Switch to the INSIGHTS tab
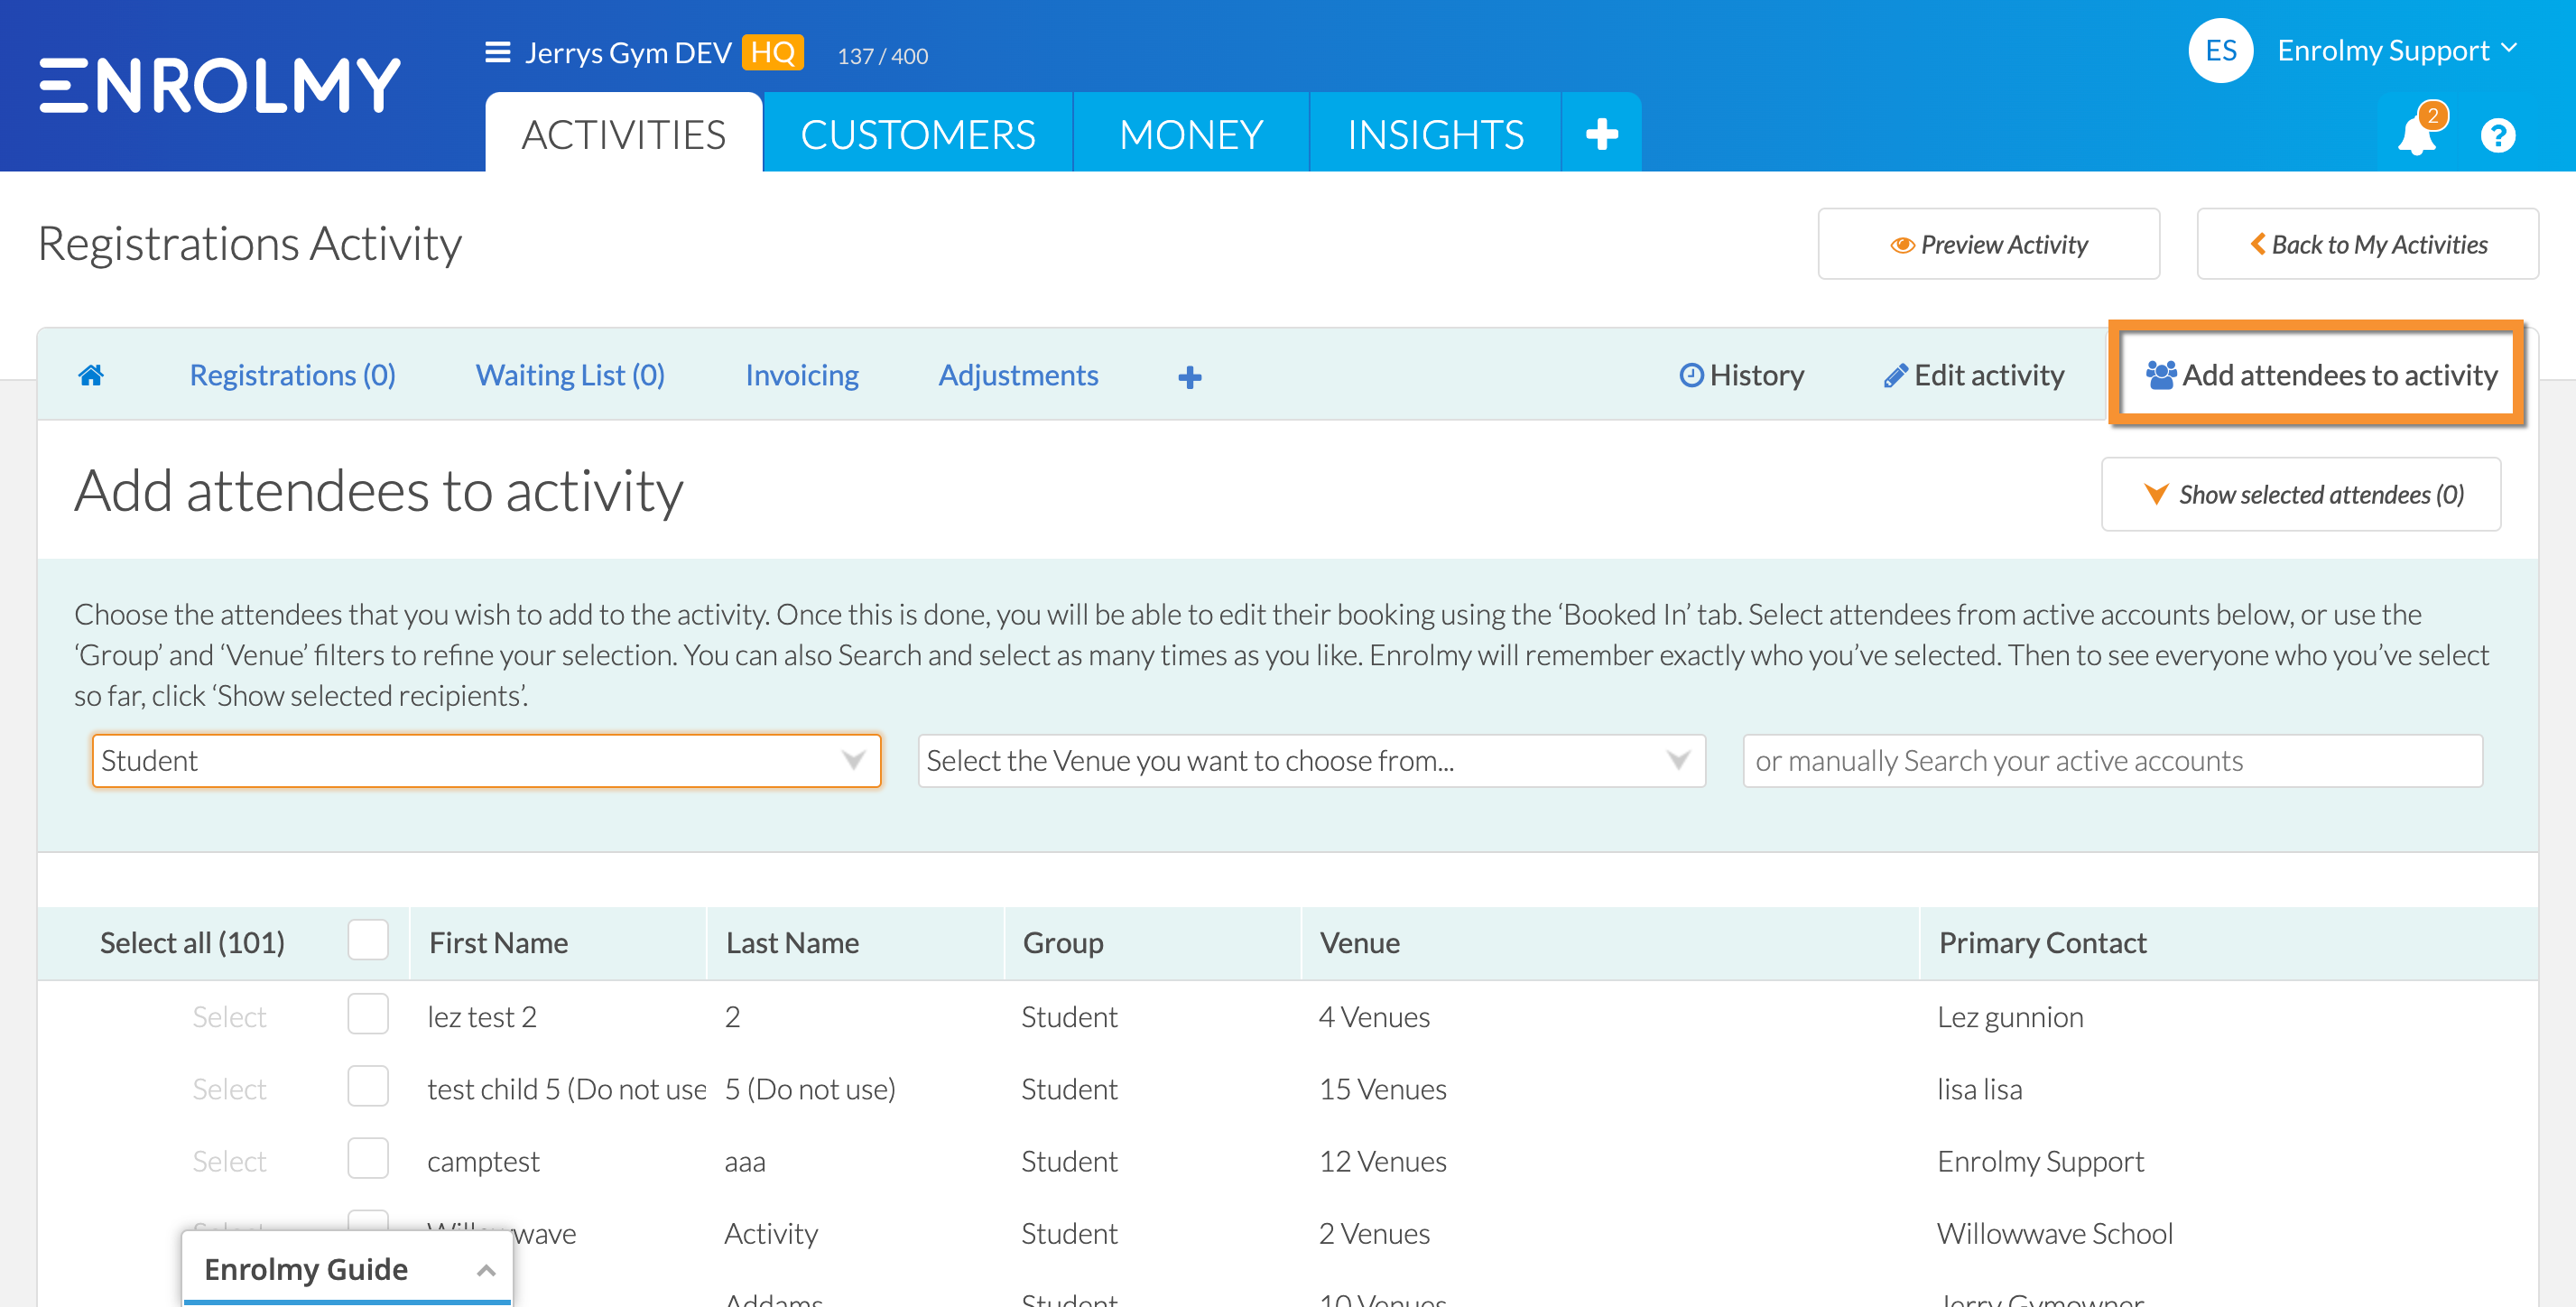The height and width of the screenshot is (1307, 2576). (1435, 134)
